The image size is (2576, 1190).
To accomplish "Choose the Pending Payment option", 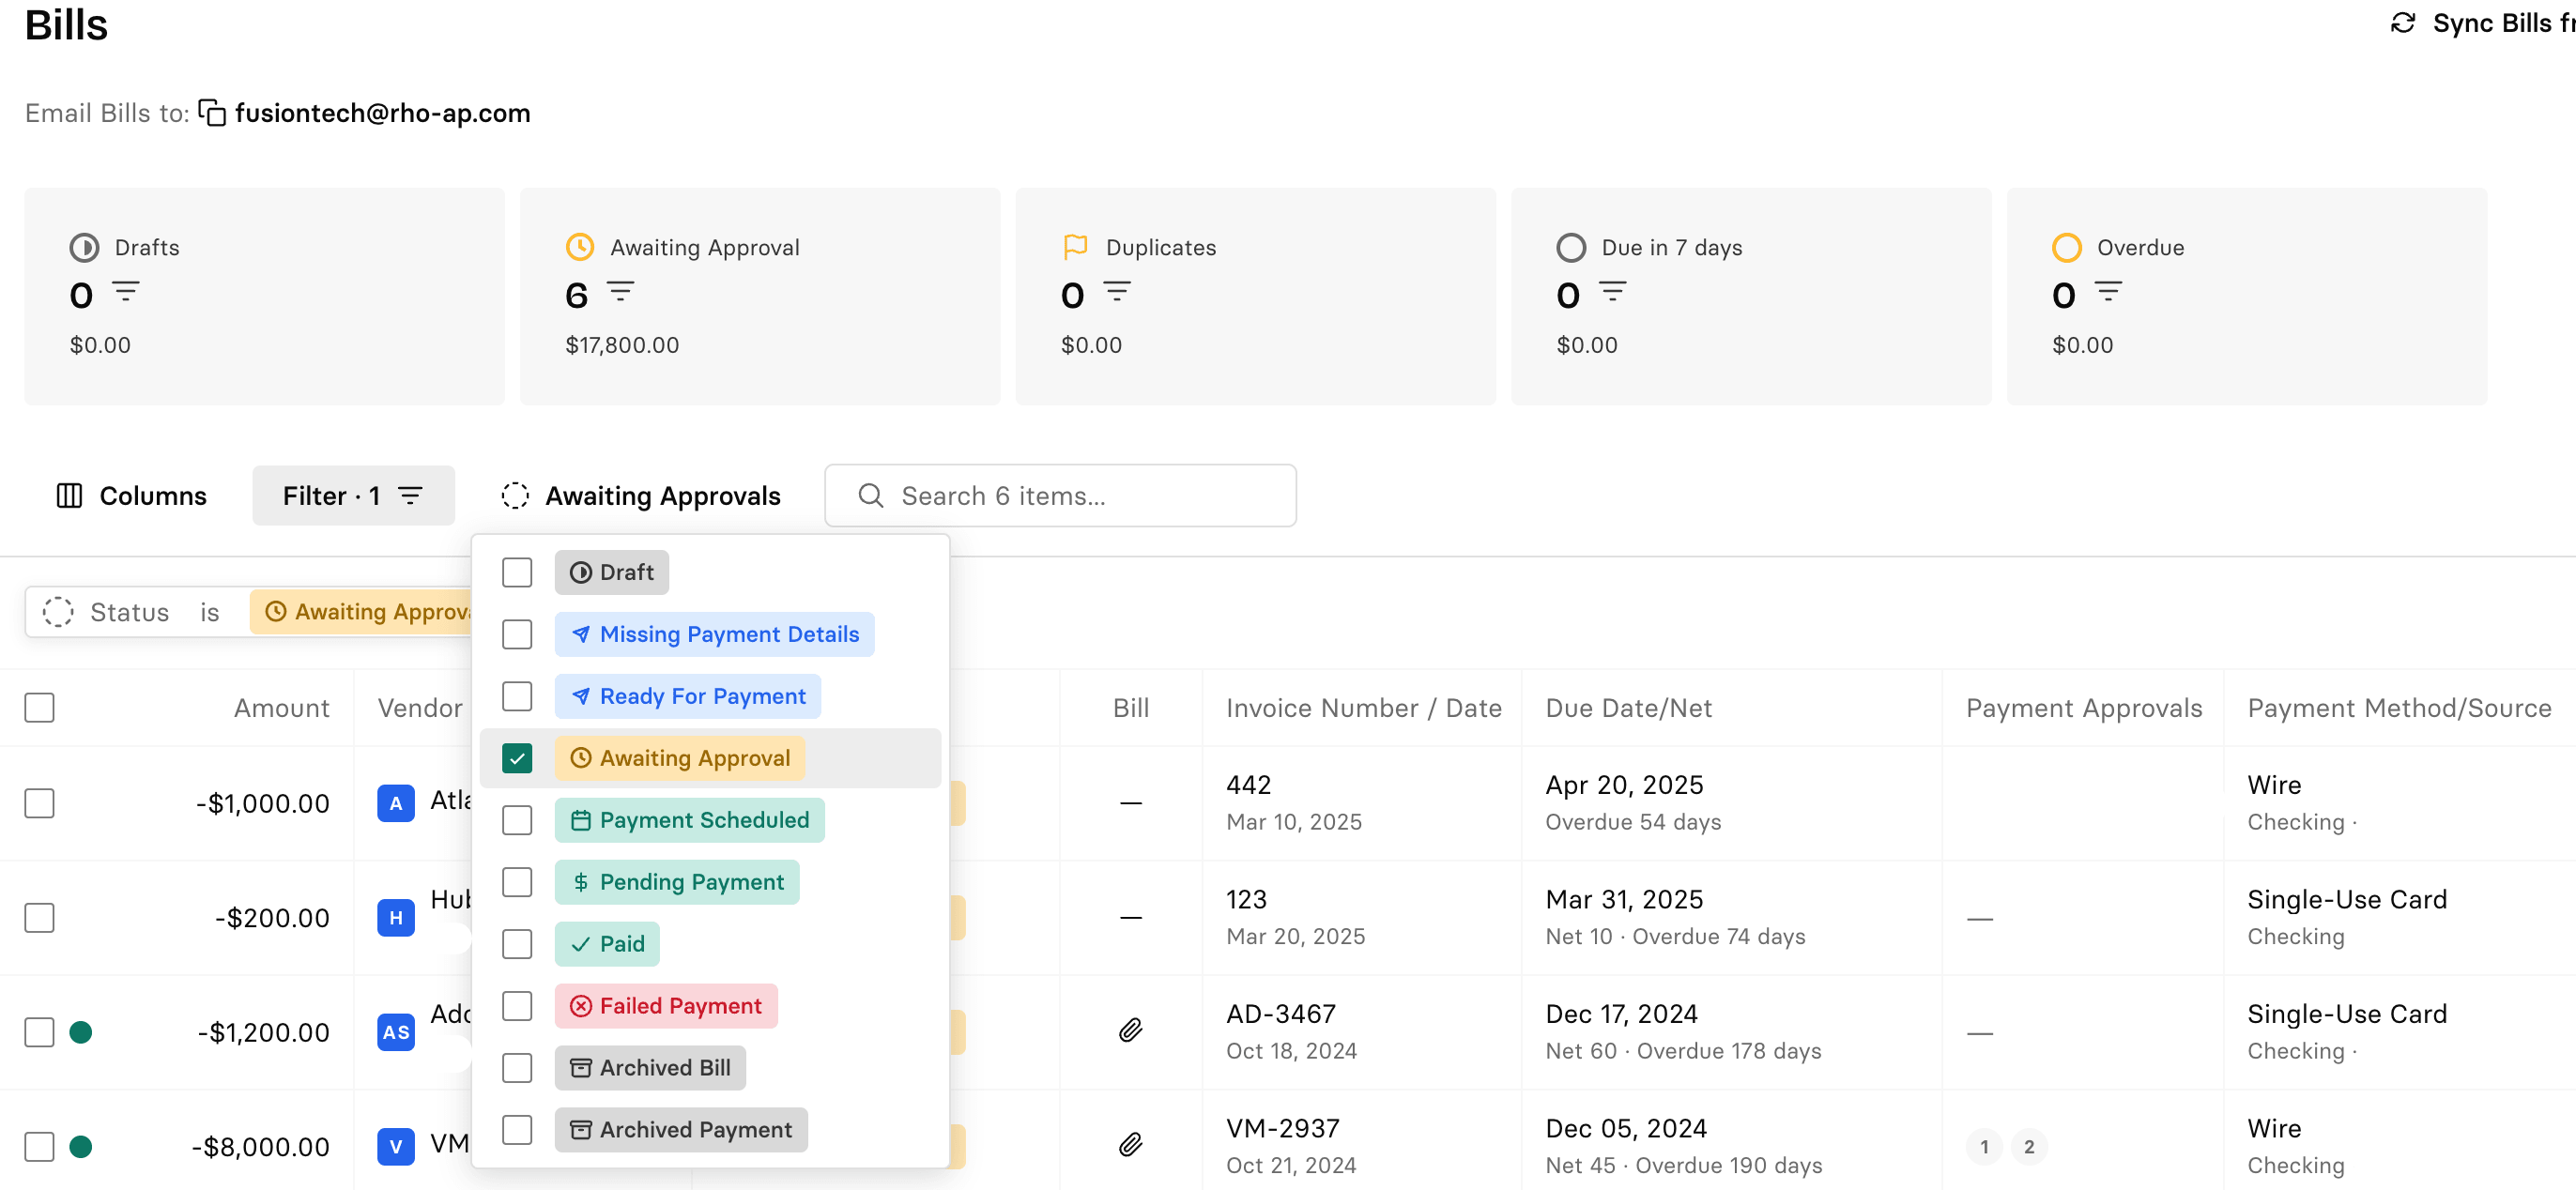I will coord(677,883).
